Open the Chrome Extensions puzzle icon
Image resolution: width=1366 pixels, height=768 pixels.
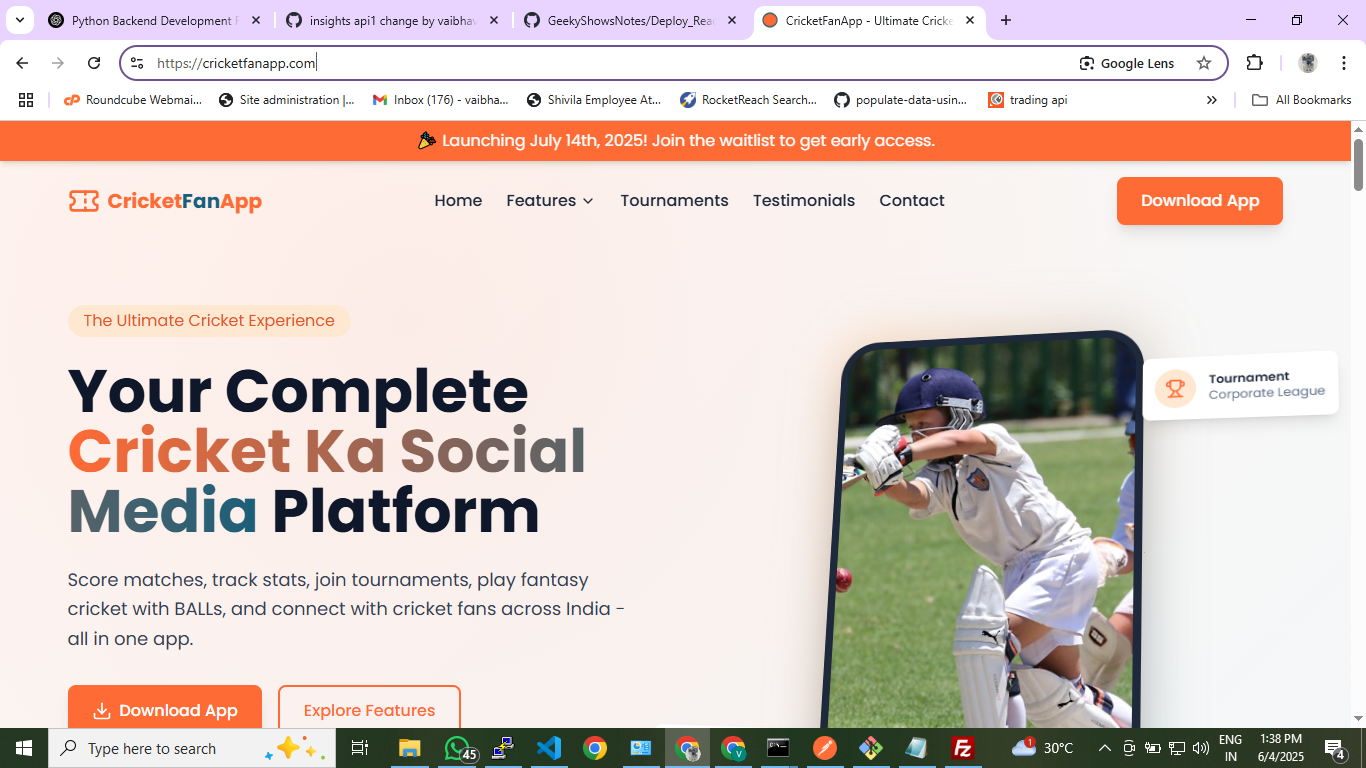coord(1254,63)
